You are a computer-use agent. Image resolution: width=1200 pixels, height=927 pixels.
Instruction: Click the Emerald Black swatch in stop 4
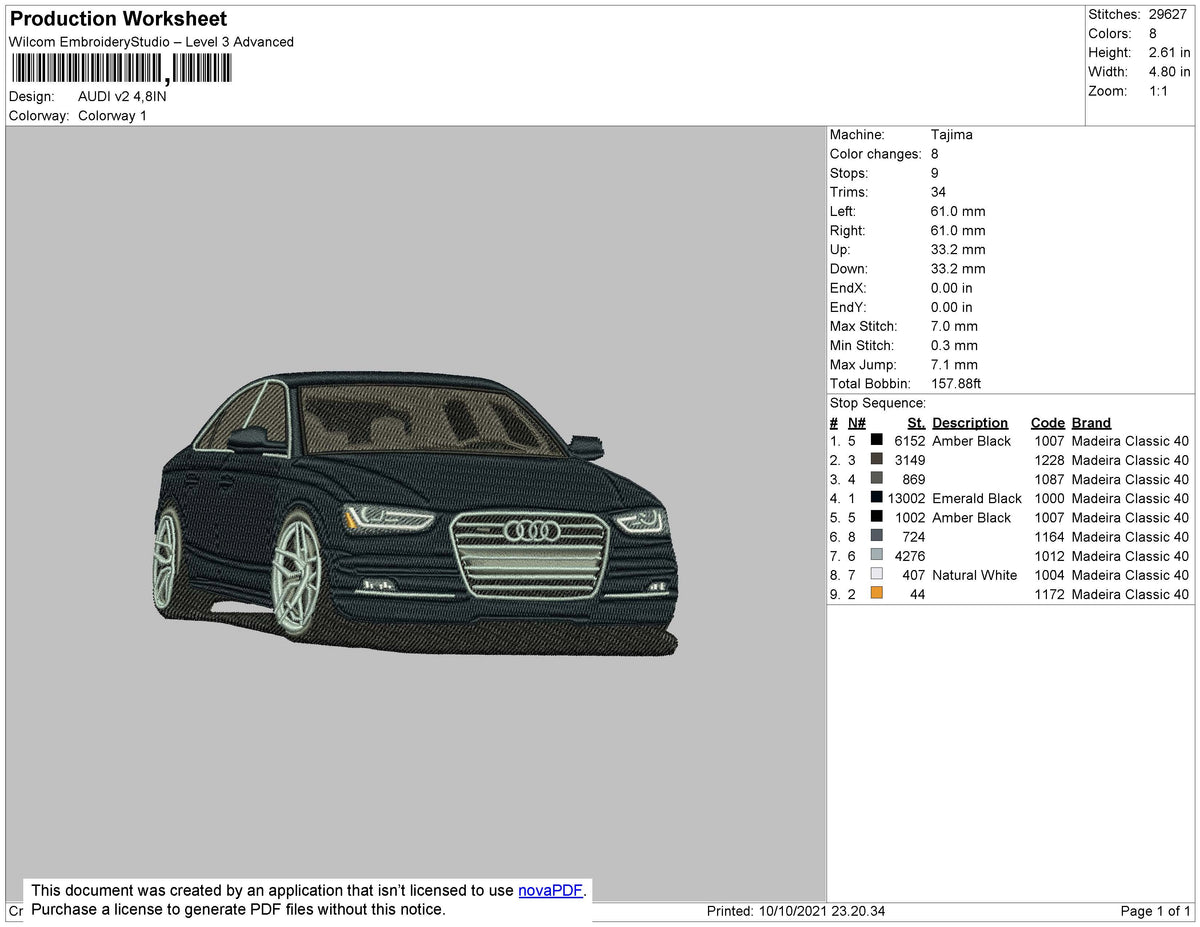(877, 498)
